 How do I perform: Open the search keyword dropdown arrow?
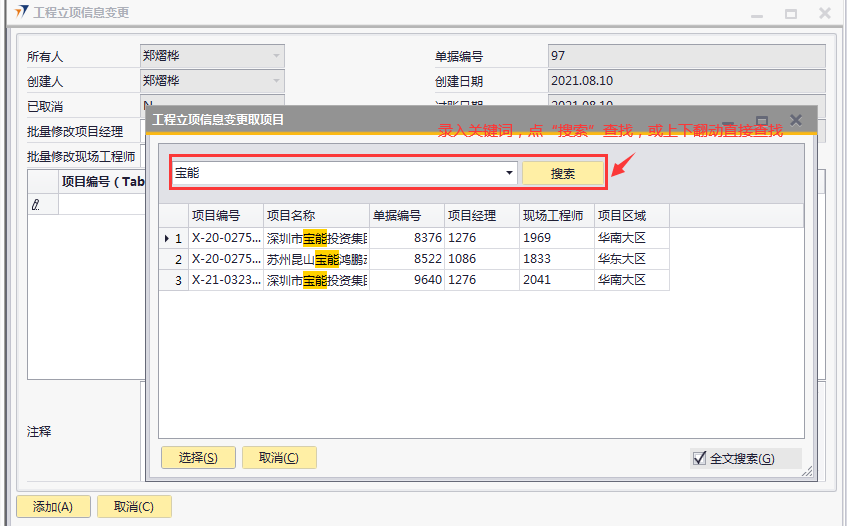point(509,173)
